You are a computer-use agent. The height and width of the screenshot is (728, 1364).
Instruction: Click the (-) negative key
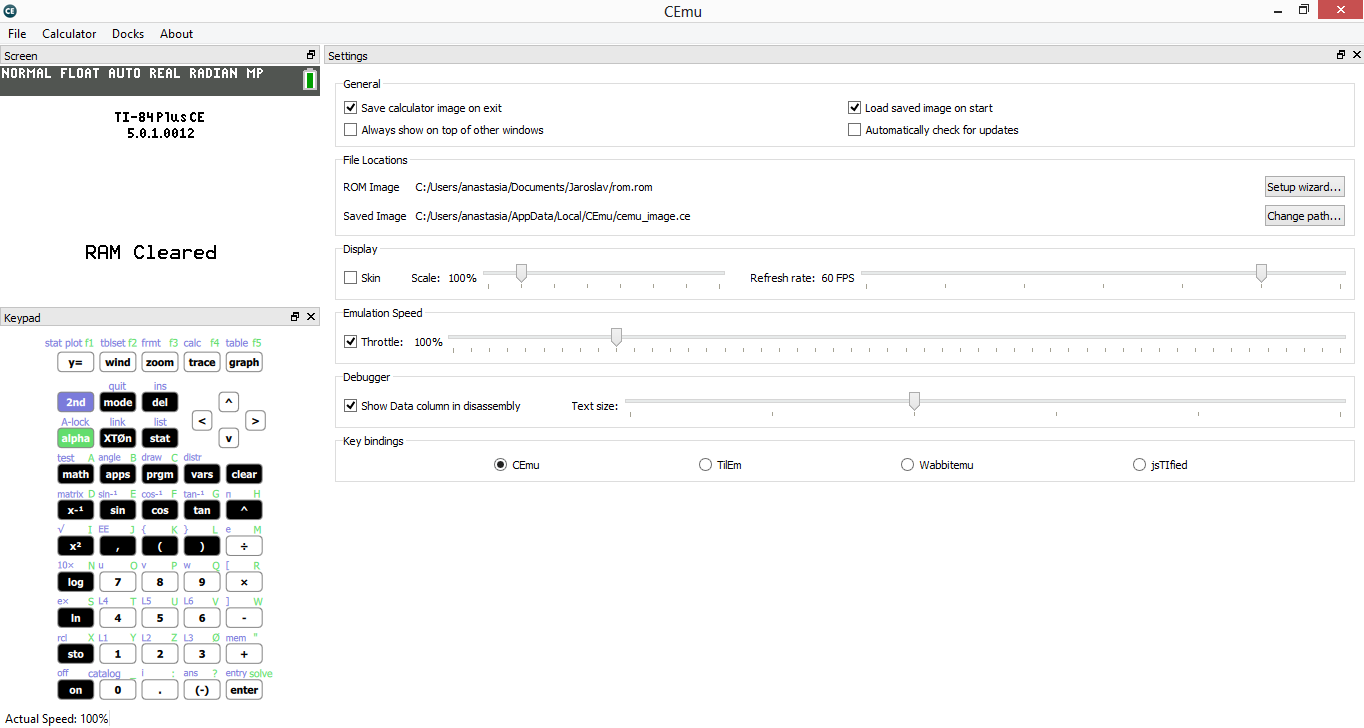pos(202,690)
